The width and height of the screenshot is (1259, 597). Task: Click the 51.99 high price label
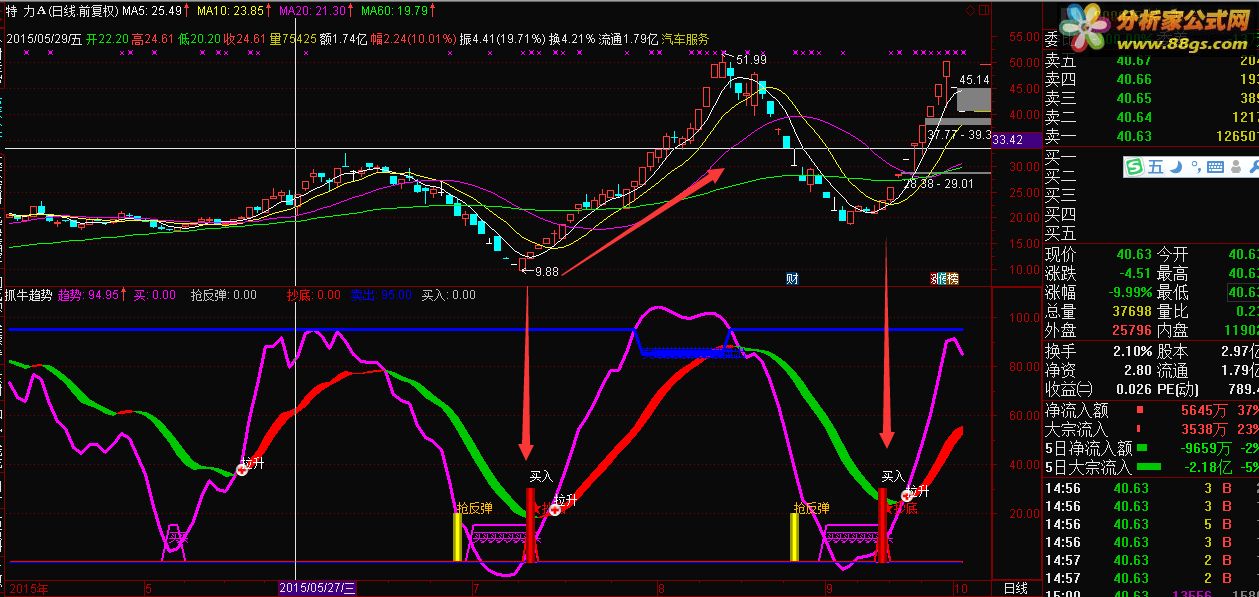[x=751, y=61]
